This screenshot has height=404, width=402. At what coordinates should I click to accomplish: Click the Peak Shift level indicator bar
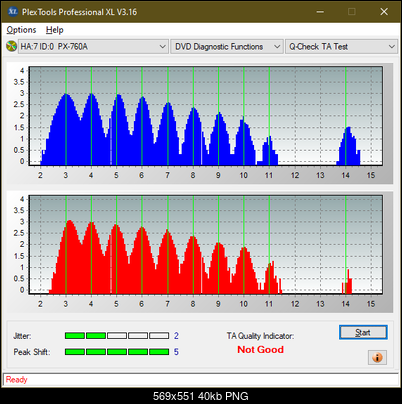tap(117, 352)
